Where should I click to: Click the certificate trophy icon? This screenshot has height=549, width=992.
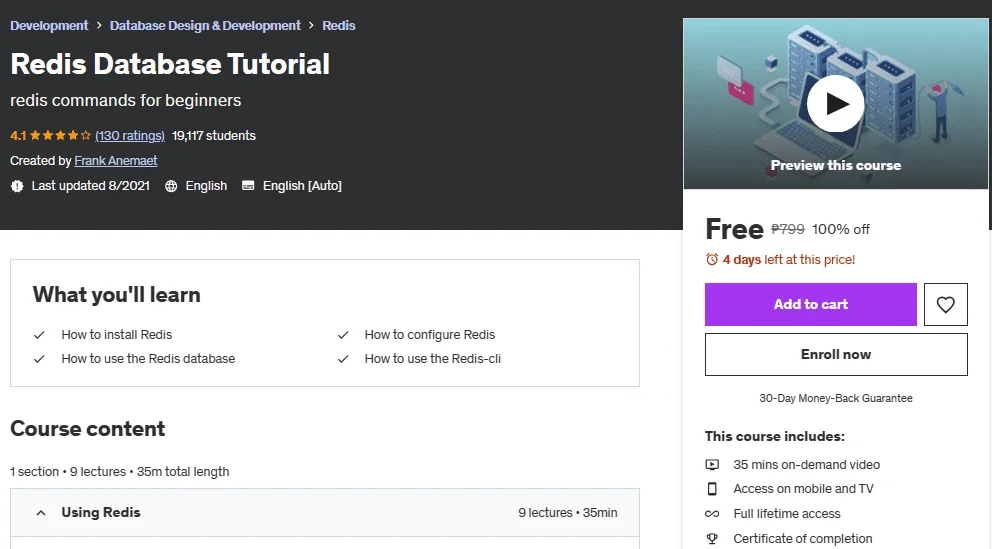[712, 539]
